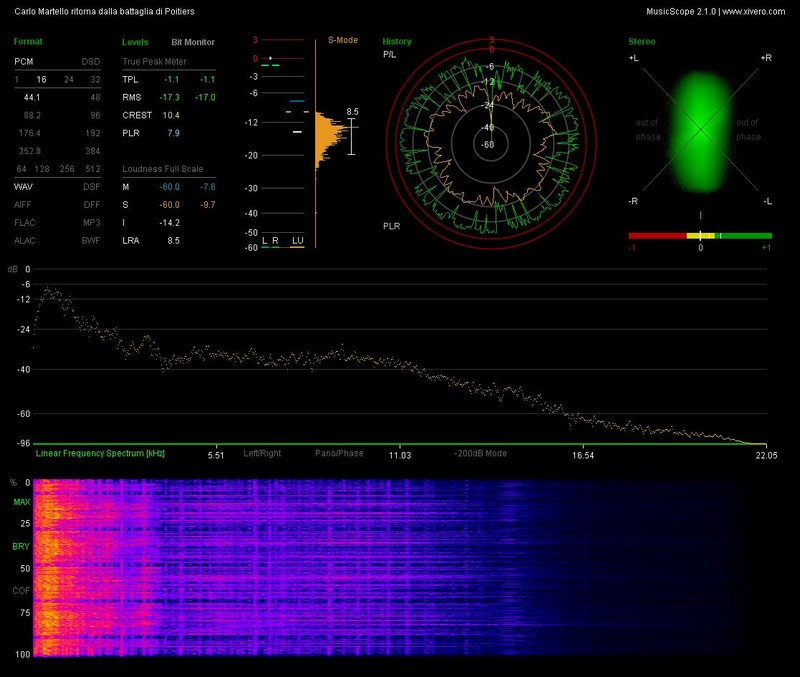Click the P/L label above the radar
The height and width of the screenshot is (677, 800).
[x=389, y=55]
